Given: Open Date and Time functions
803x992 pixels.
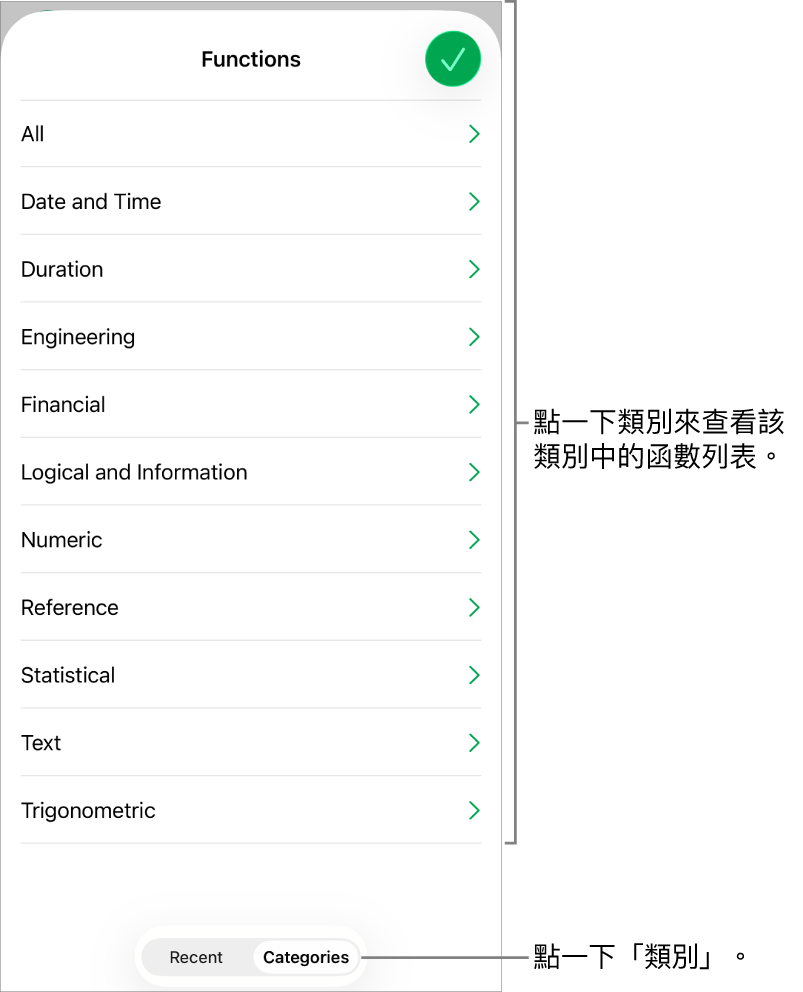Looking at the screenshot, I should point(91,202).
